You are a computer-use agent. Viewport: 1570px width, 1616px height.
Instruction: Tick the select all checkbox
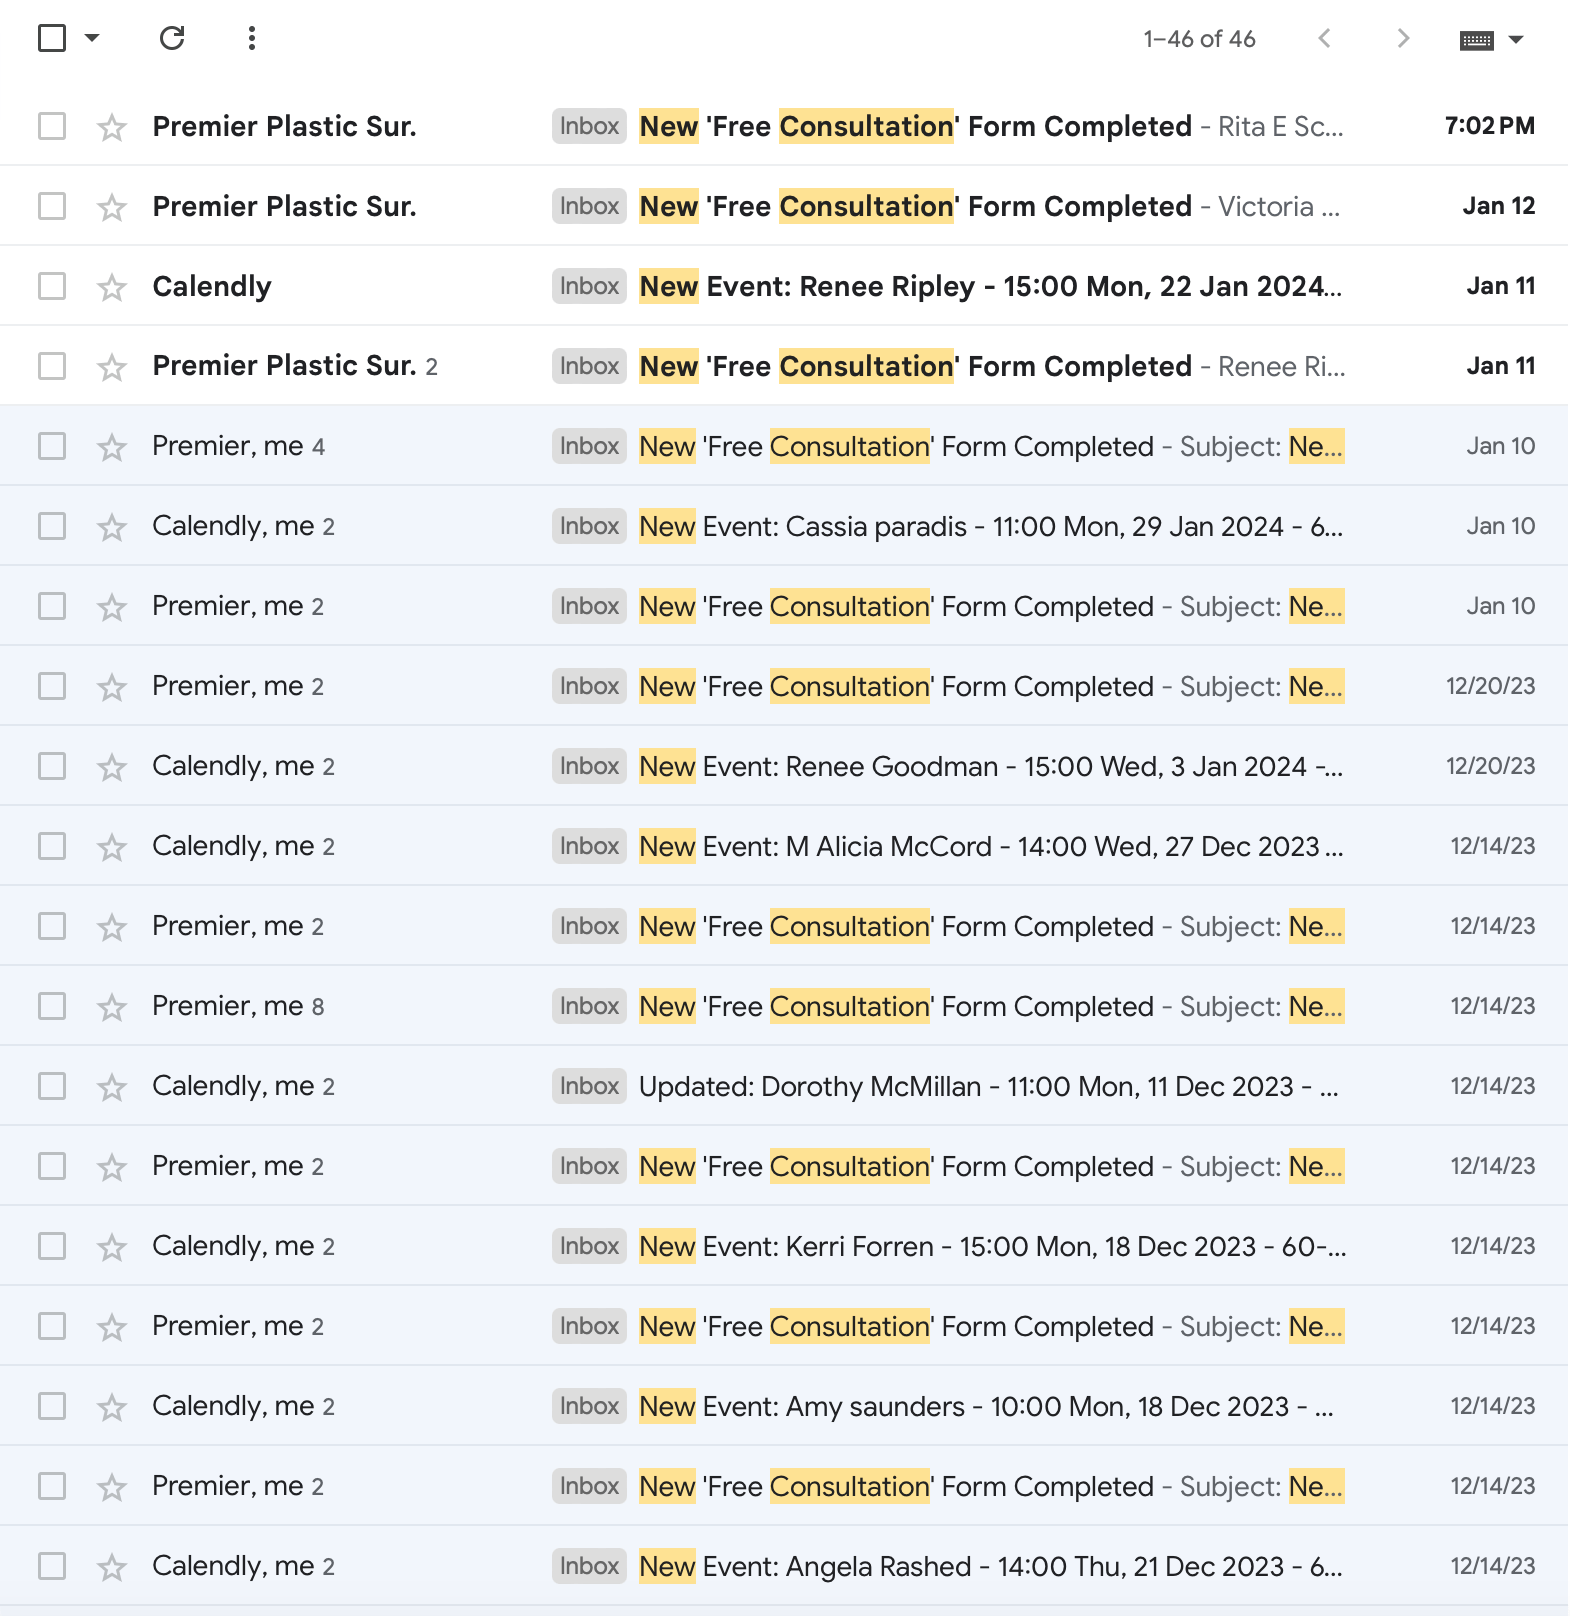click(52, 38)
